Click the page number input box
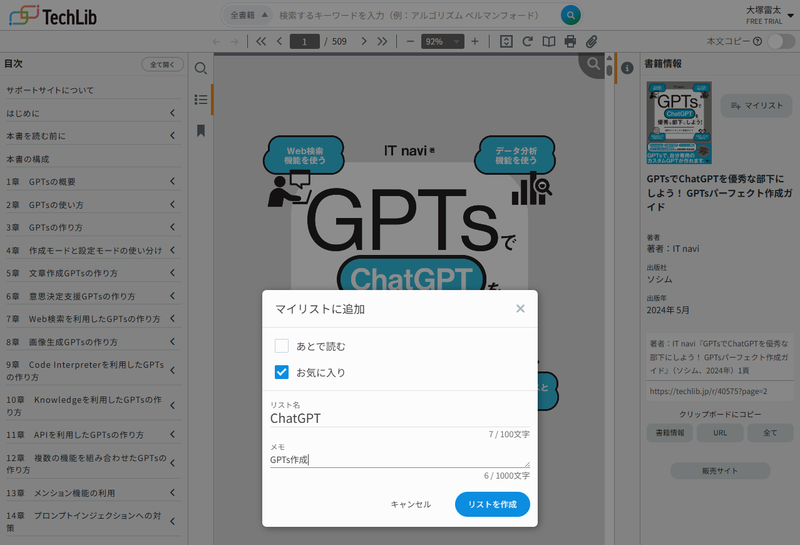 pos(305,41)
